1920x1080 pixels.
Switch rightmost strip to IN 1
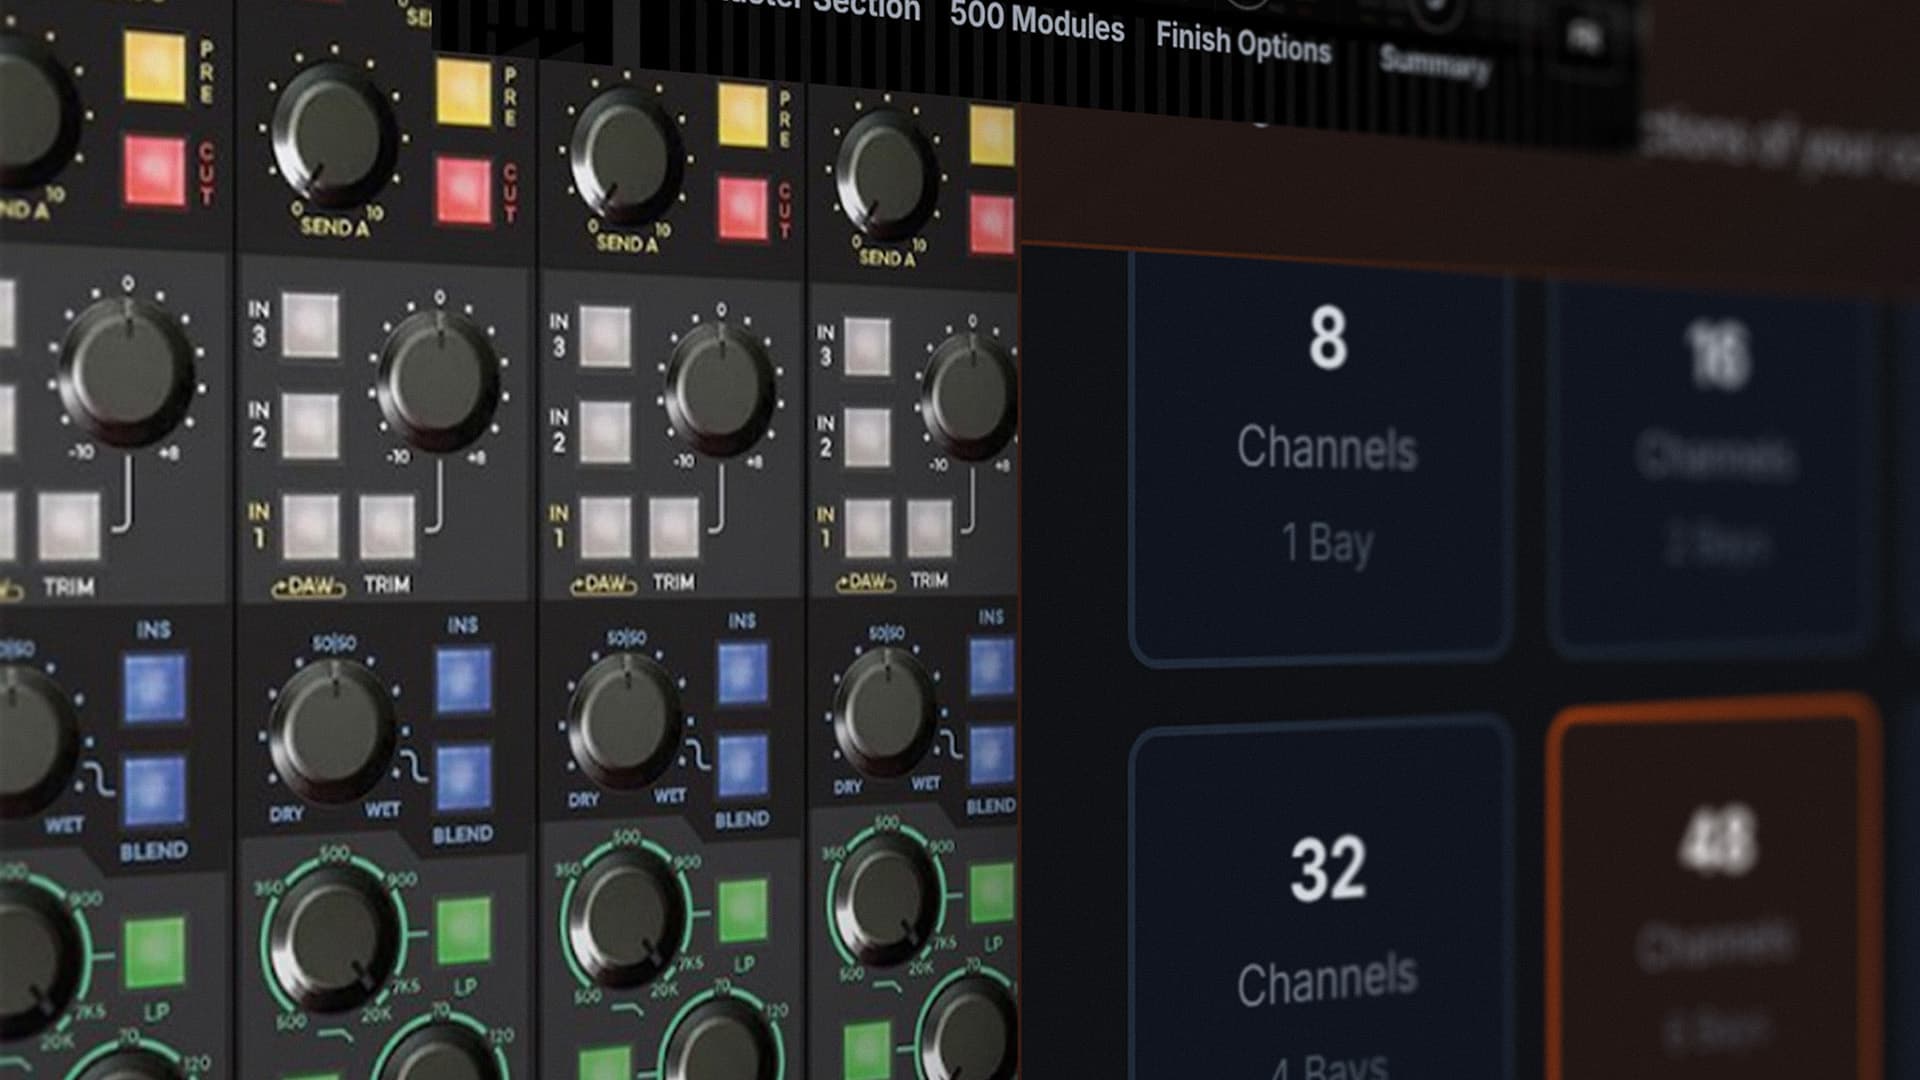coord(867,528)
